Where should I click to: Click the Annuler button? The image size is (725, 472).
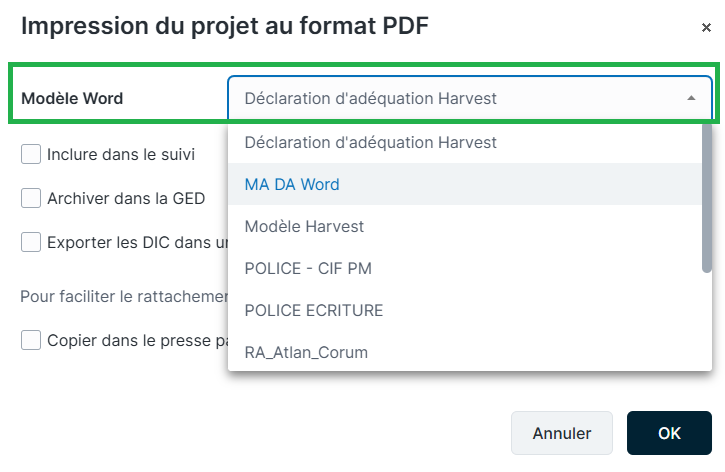click(562, 433)
